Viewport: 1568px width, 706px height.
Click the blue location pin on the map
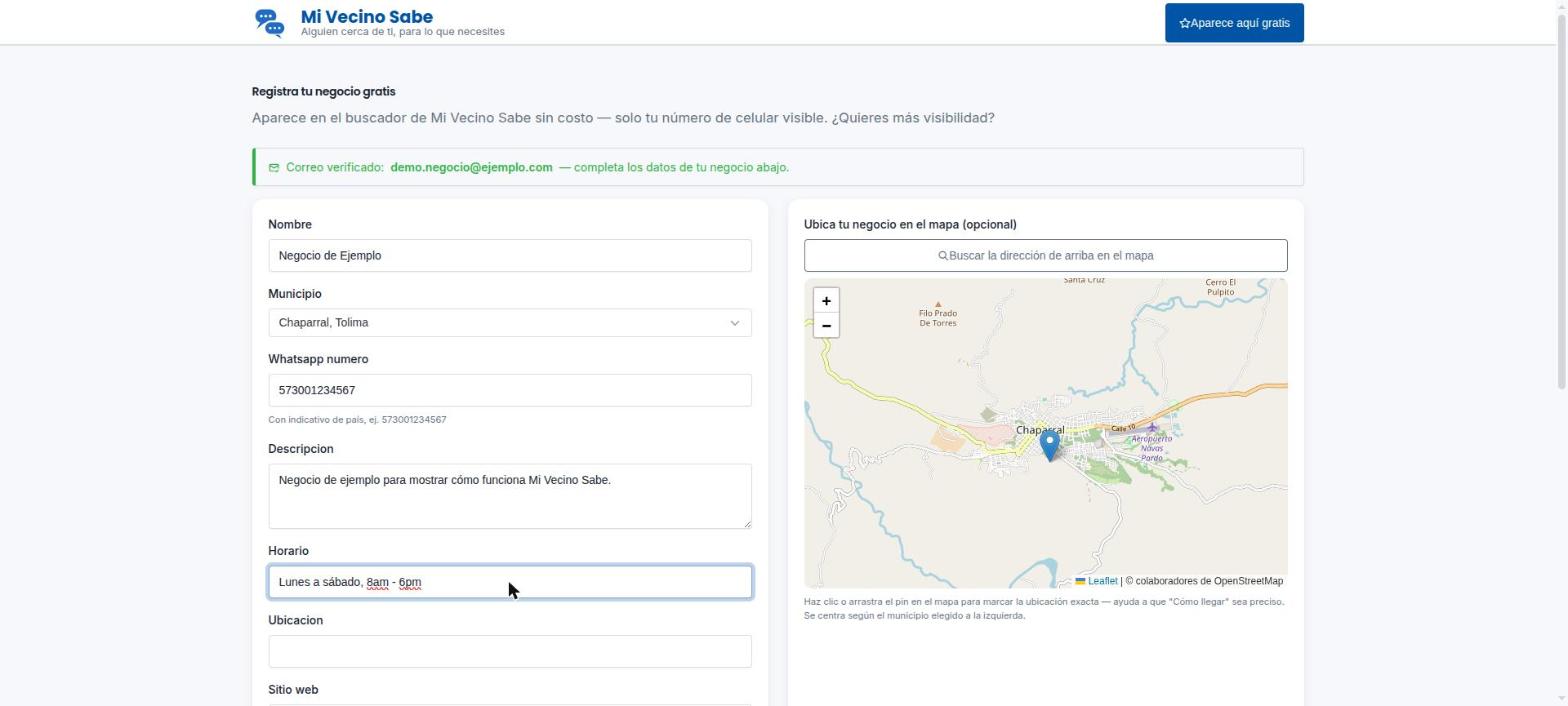pos(1049,446)
